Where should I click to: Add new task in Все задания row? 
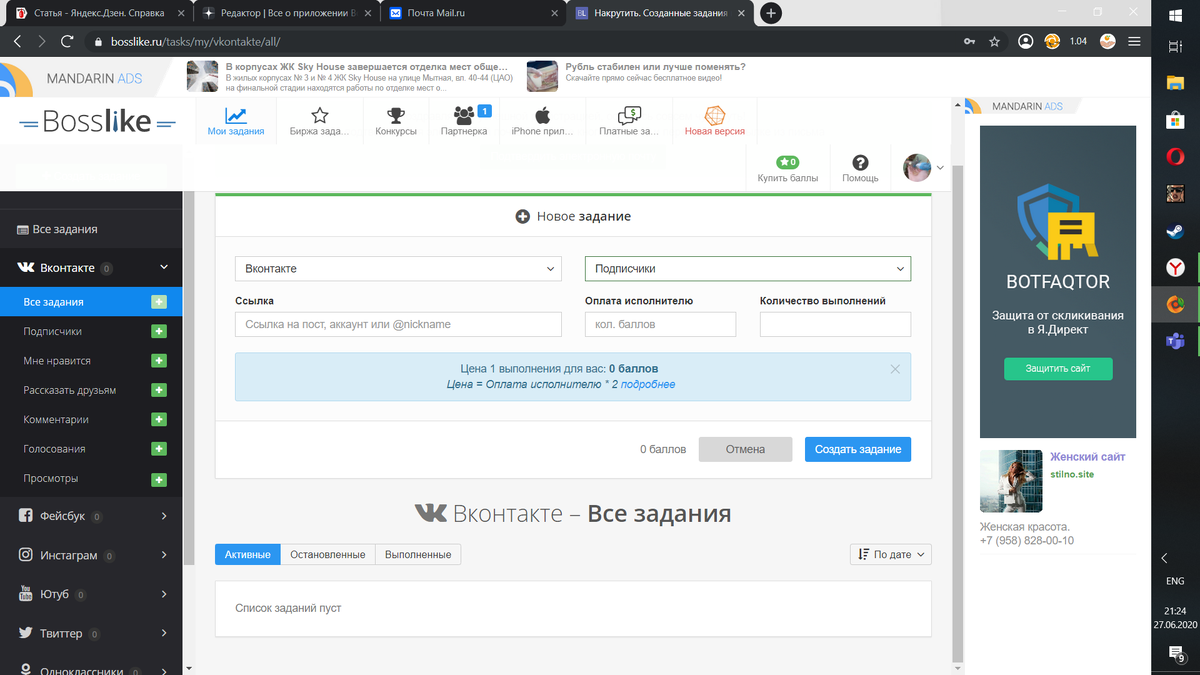click(159, 302)
